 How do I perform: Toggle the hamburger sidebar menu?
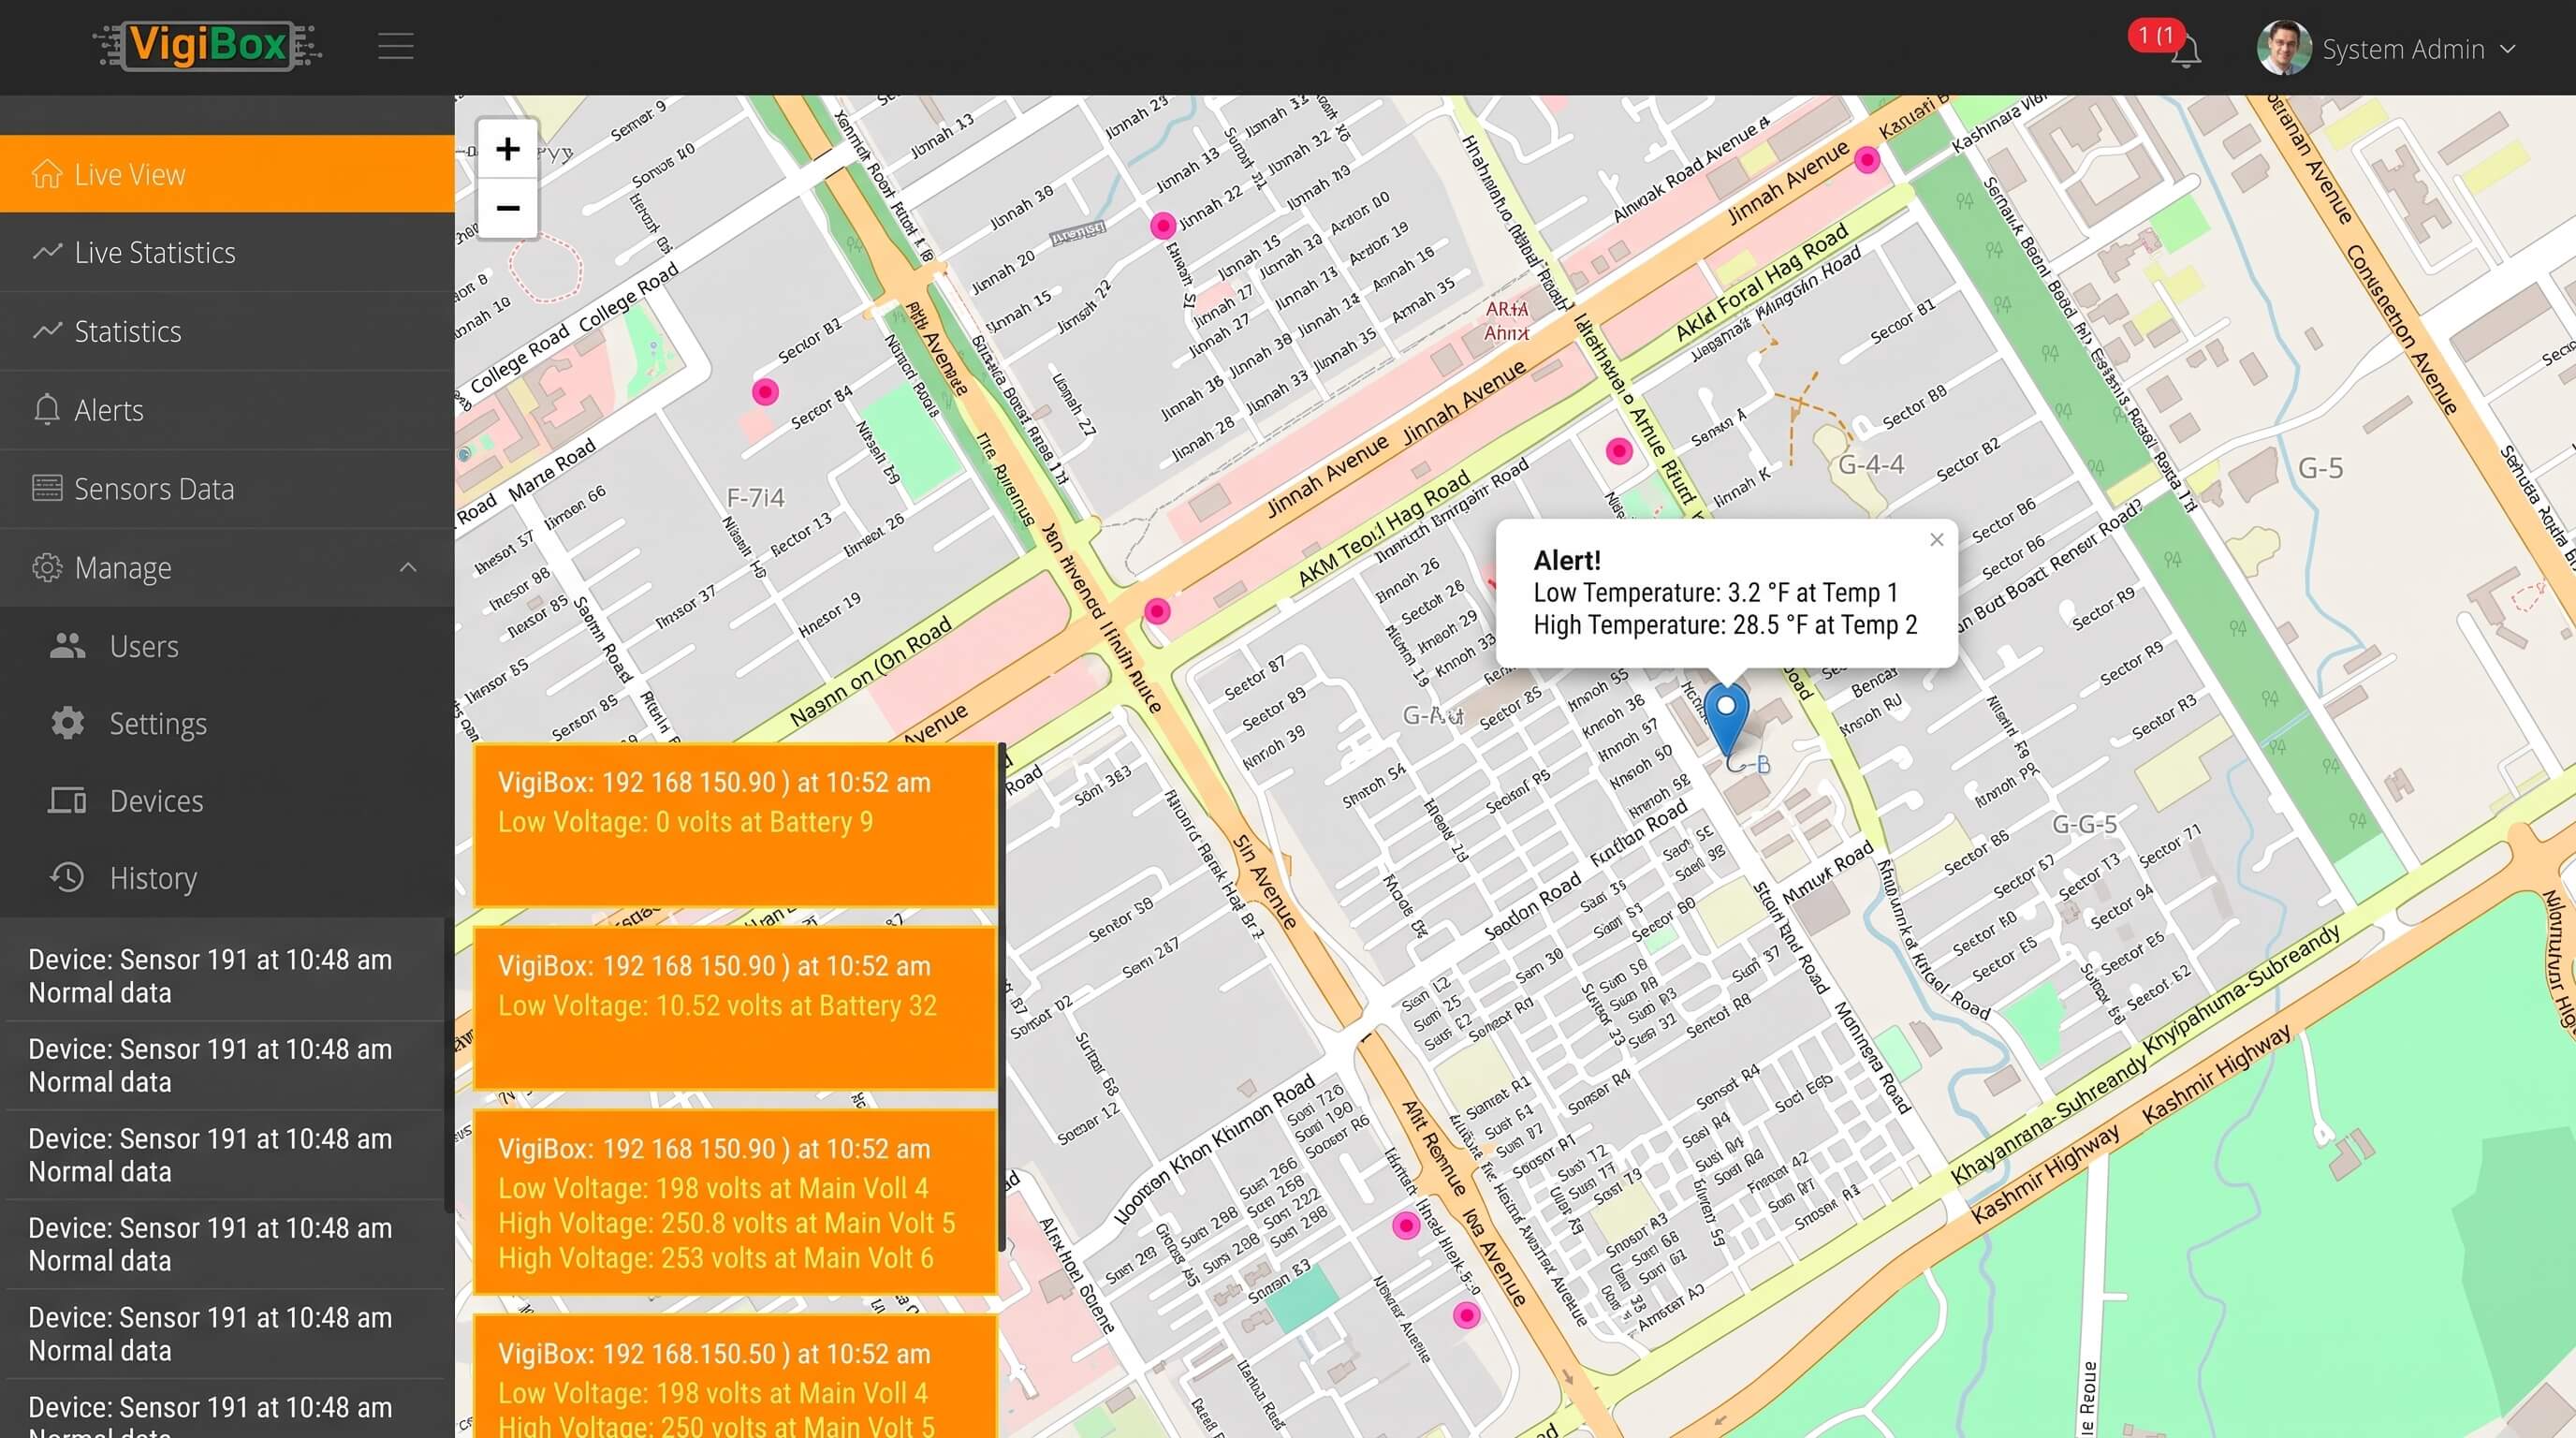pos(396,46)
